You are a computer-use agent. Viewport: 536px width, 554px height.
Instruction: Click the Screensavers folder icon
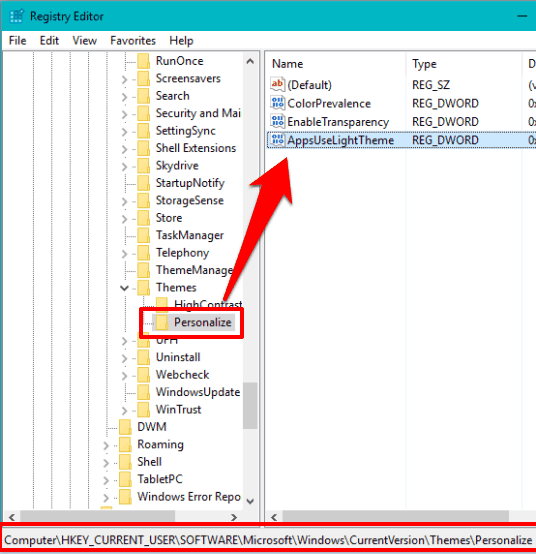coord(144,78)
